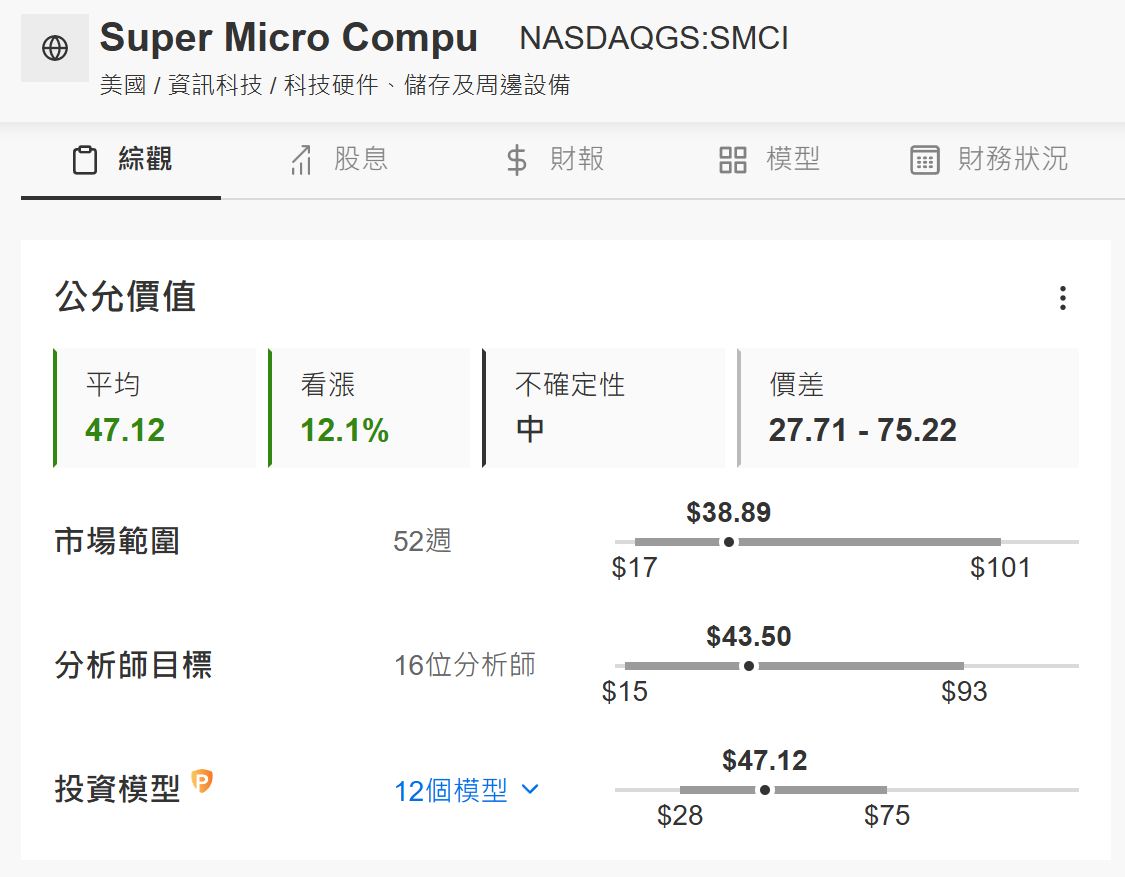This screenshot has width=1125, height=877.
Task: Open the 模型 models tab
Action: tap(768, 159)
